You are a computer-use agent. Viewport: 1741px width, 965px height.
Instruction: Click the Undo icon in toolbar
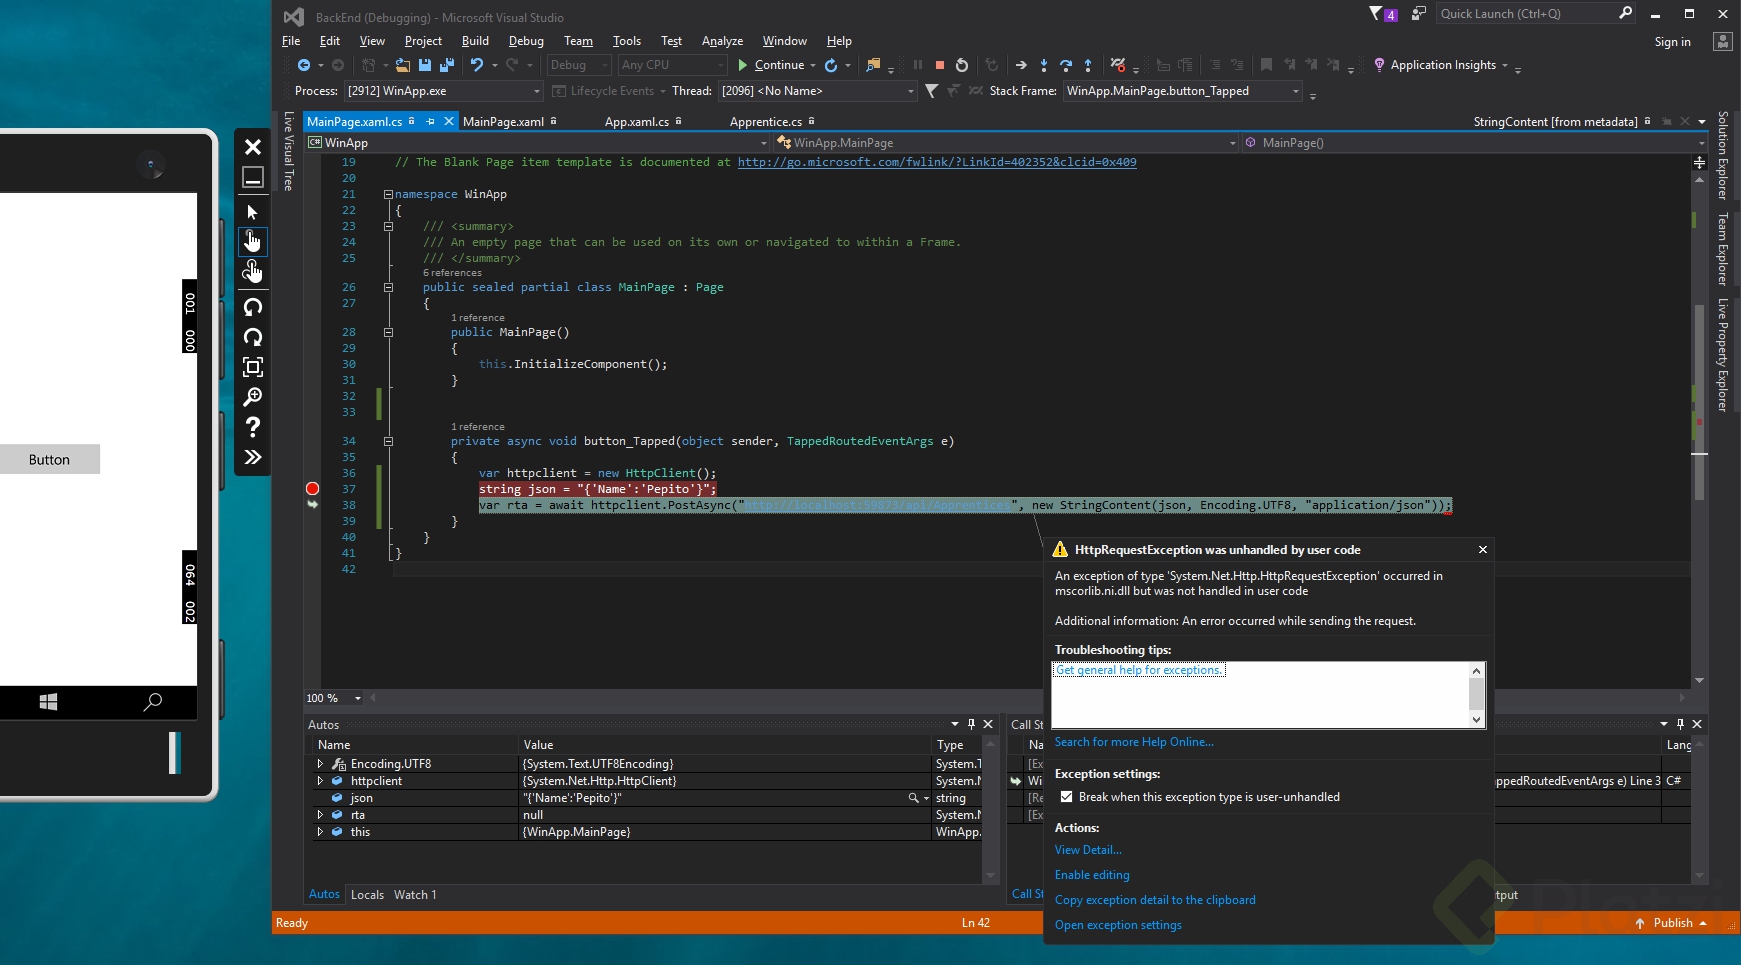(477, 65)
